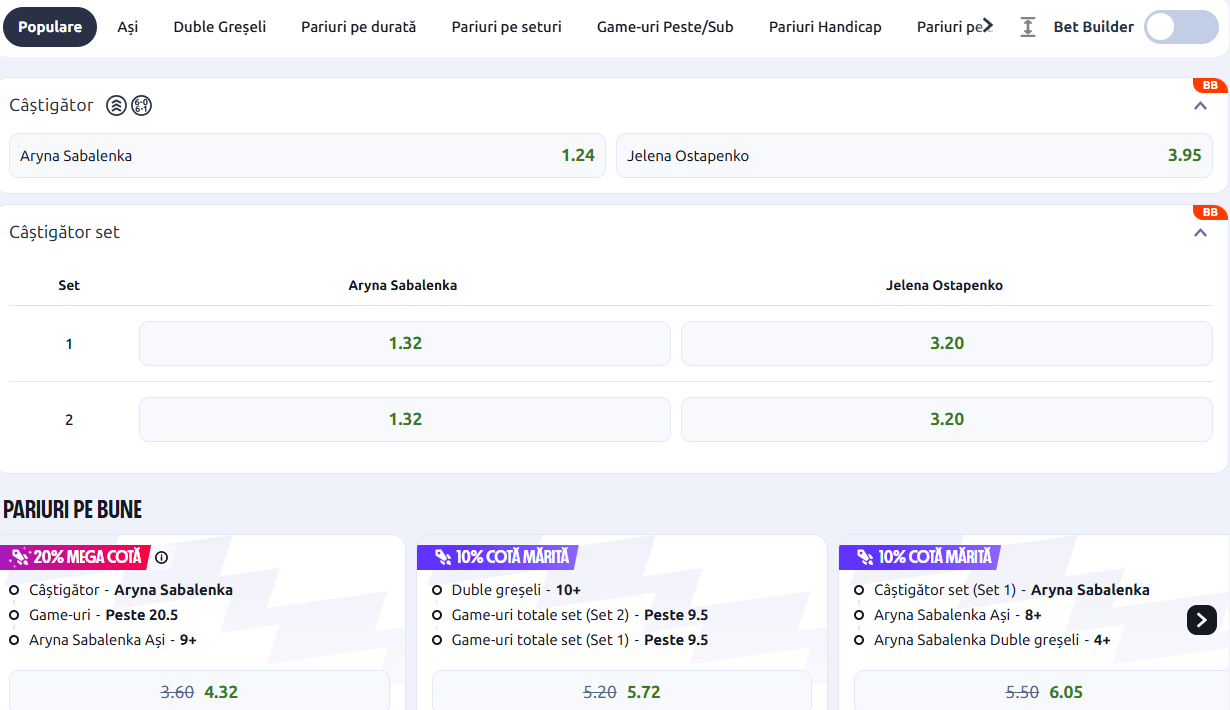This screenshot has height=710, width=1230.
Task: Click the score icon beside Câștigător
Action: [142, 105]
